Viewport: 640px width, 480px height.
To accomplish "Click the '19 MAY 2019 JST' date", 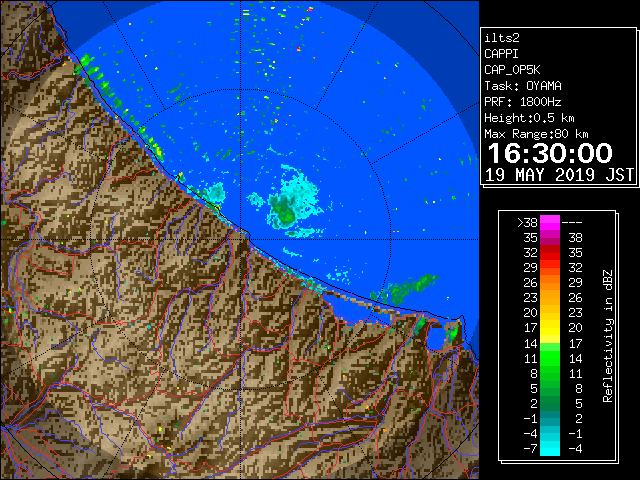I will click(x=559, y=175).
